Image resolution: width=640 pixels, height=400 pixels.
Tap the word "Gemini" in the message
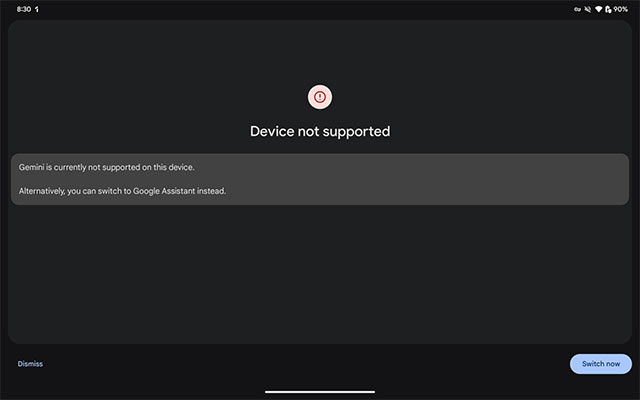(x=31, y=167)
